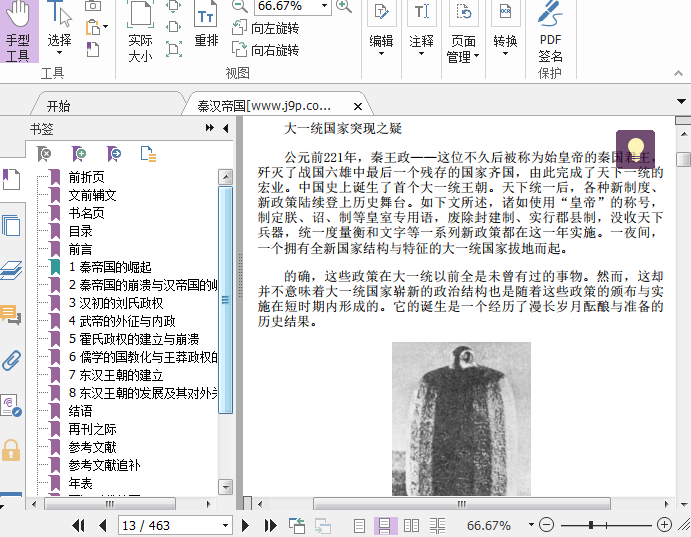Expand the page number dropdown
The width and height of the screenshot is (691, 537).
click(226, 525)
